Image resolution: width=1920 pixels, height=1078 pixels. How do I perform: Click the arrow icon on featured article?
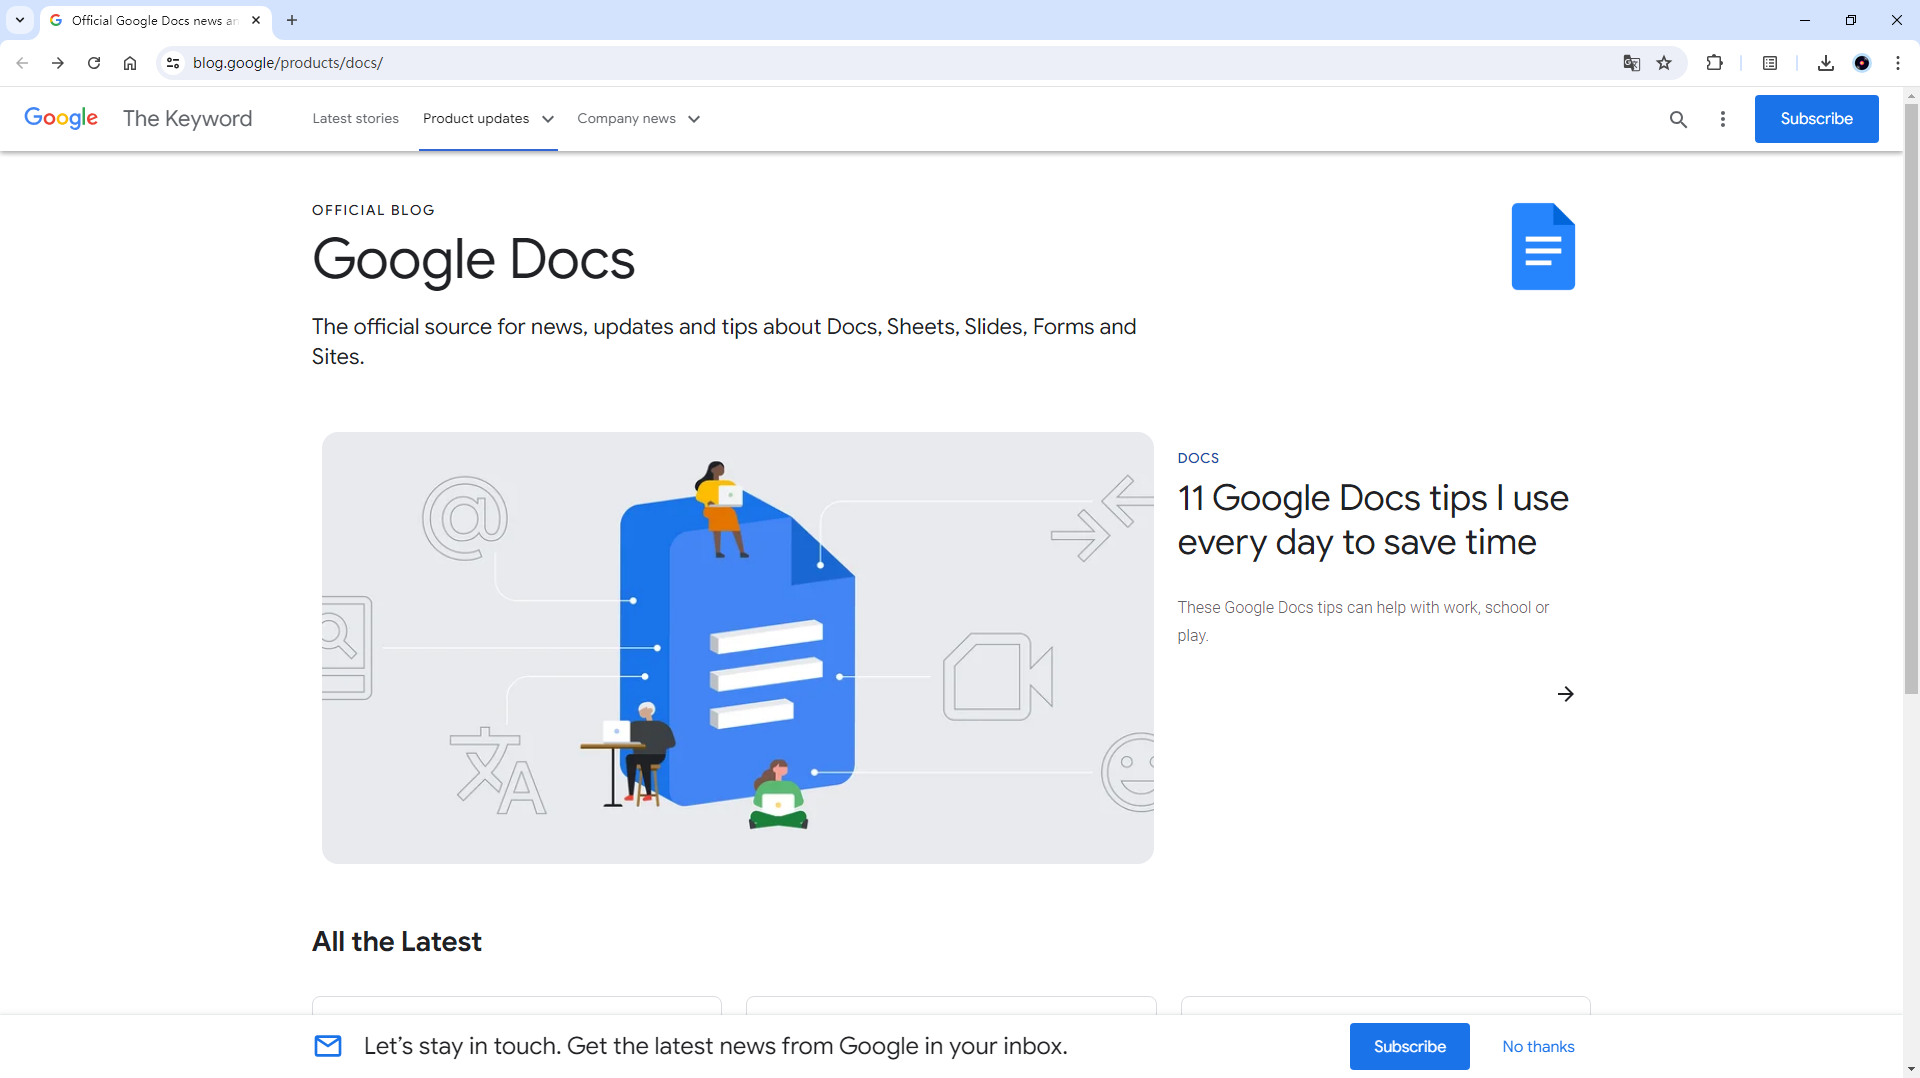(x=1566, y=694)
